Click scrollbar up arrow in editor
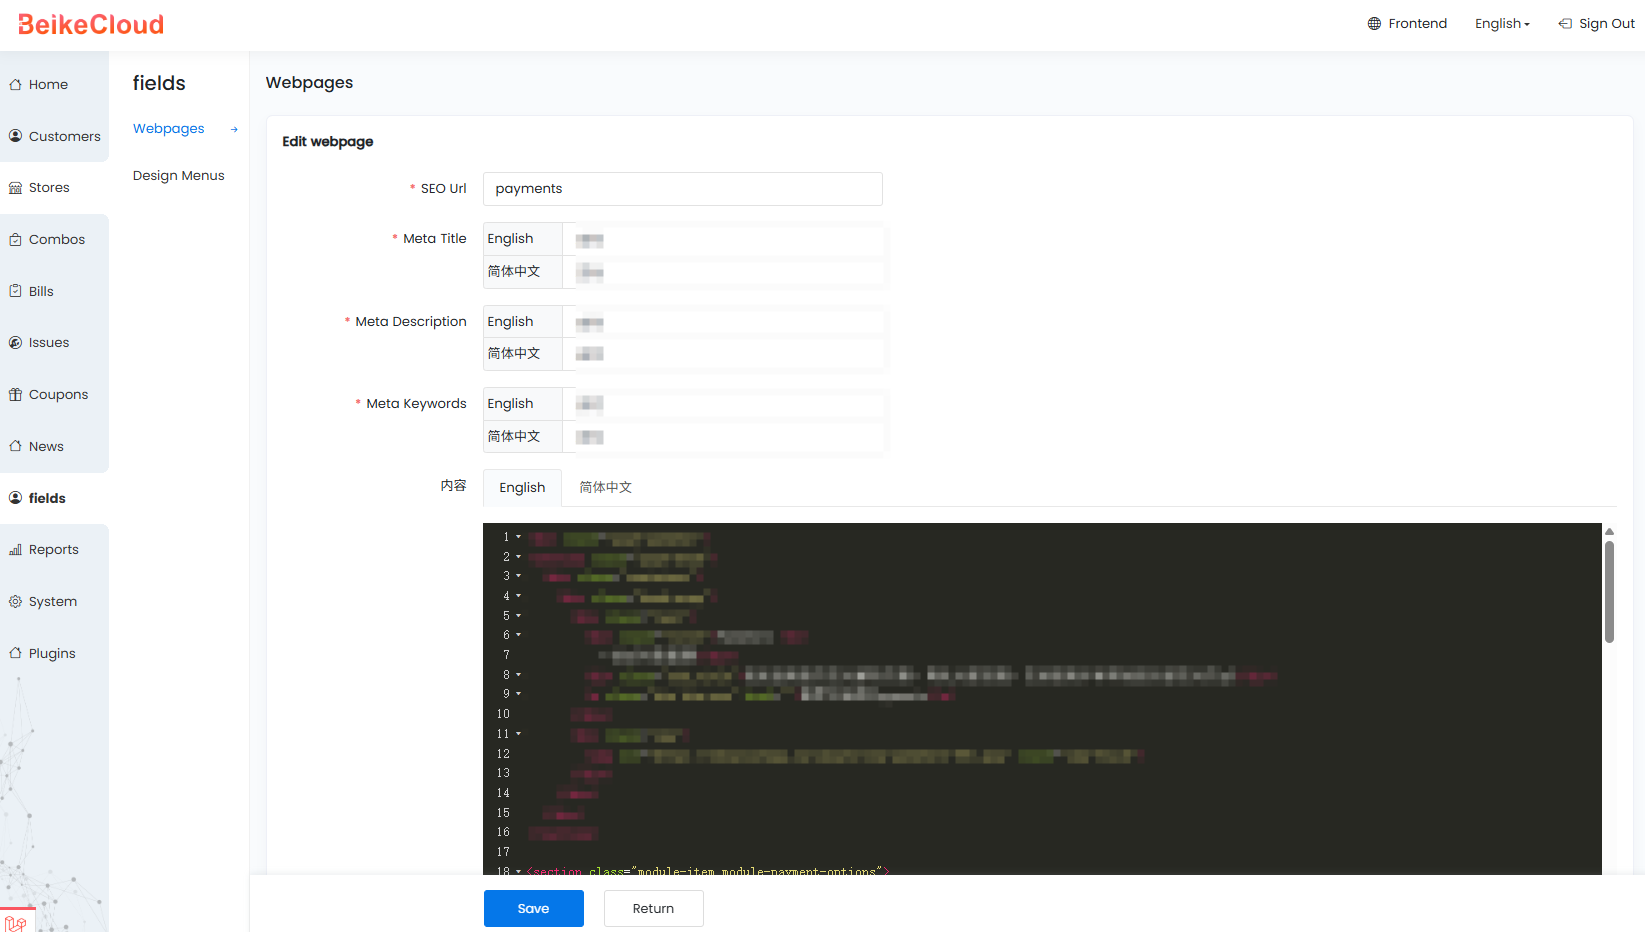The width and height of the screenshot is (1645, 932). tap(1609, 532)
